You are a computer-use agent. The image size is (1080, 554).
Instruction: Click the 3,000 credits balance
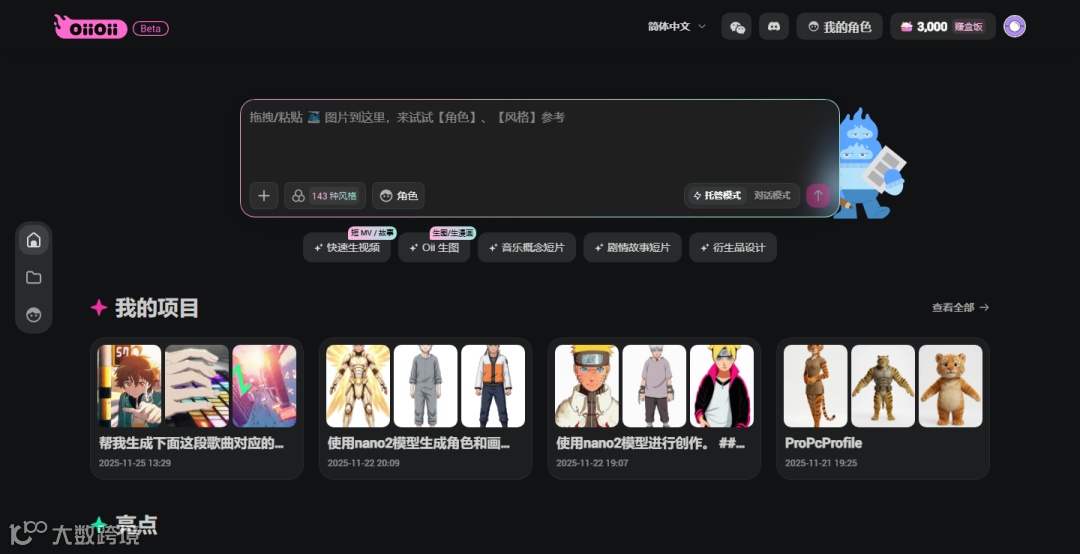[932, 27]
